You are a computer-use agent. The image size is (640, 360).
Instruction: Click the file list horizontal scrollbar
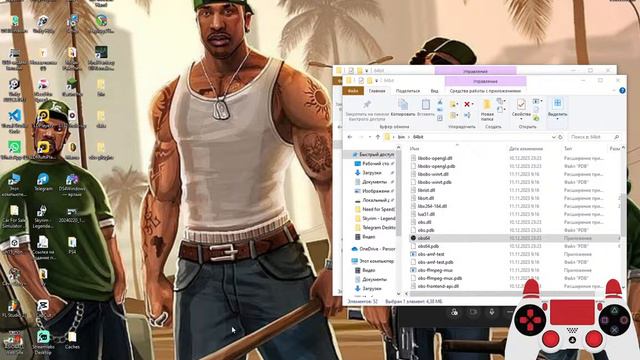502,293
